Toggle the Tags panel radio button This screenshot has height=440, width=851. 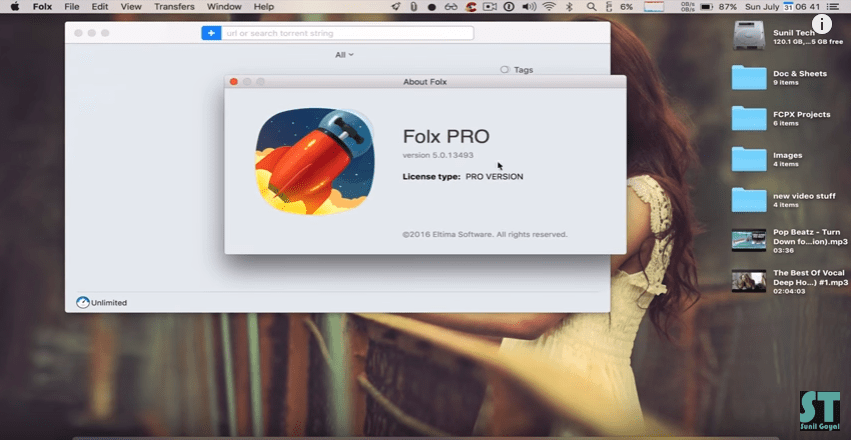(x=505, y=70)
